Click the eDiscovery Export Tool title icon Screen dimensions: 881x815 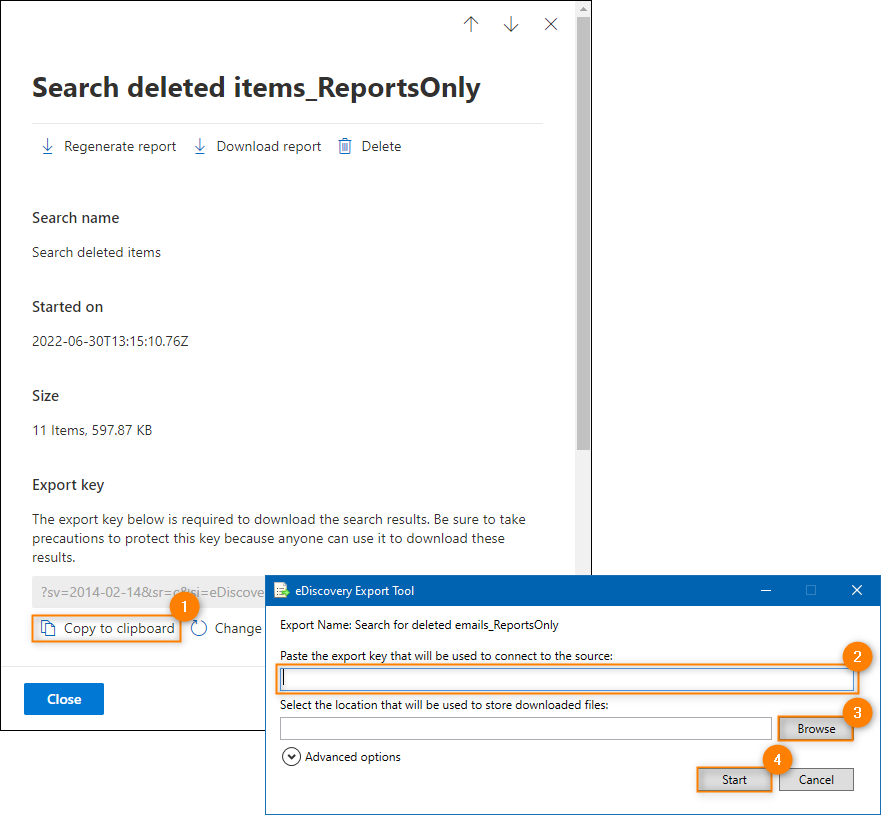281,590
